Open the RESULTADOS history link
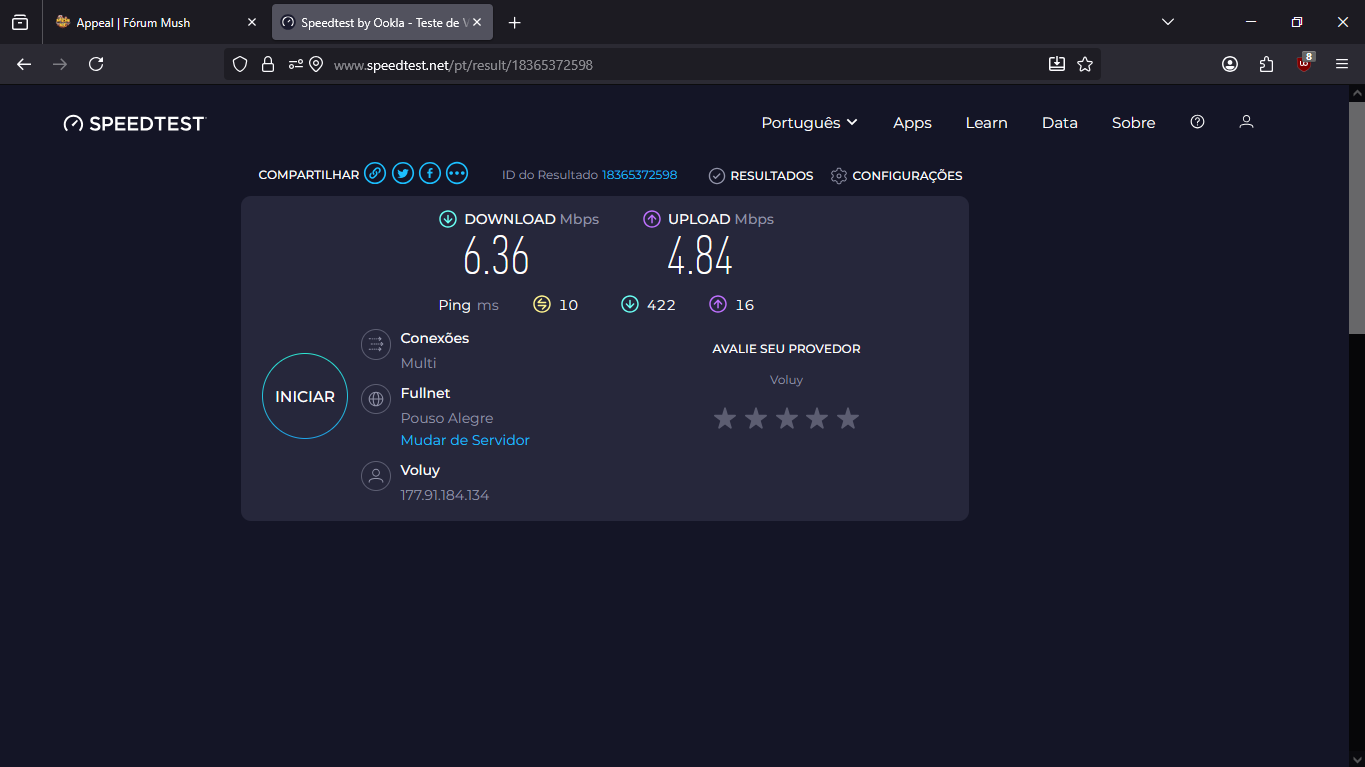Viewport: 1365px width, 767px height. point(761,176)
